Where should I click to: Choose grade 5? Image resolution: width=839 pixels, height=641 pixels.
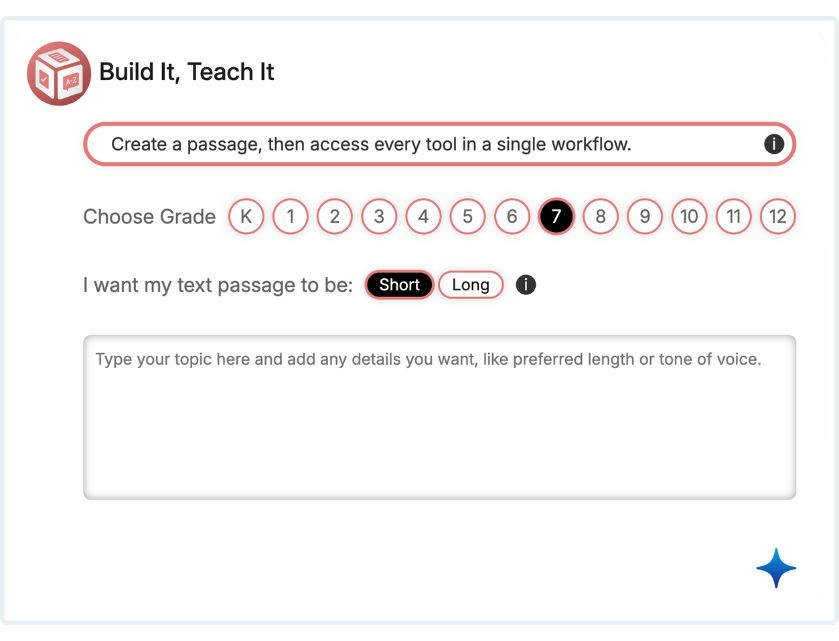(x=467, y=217)
